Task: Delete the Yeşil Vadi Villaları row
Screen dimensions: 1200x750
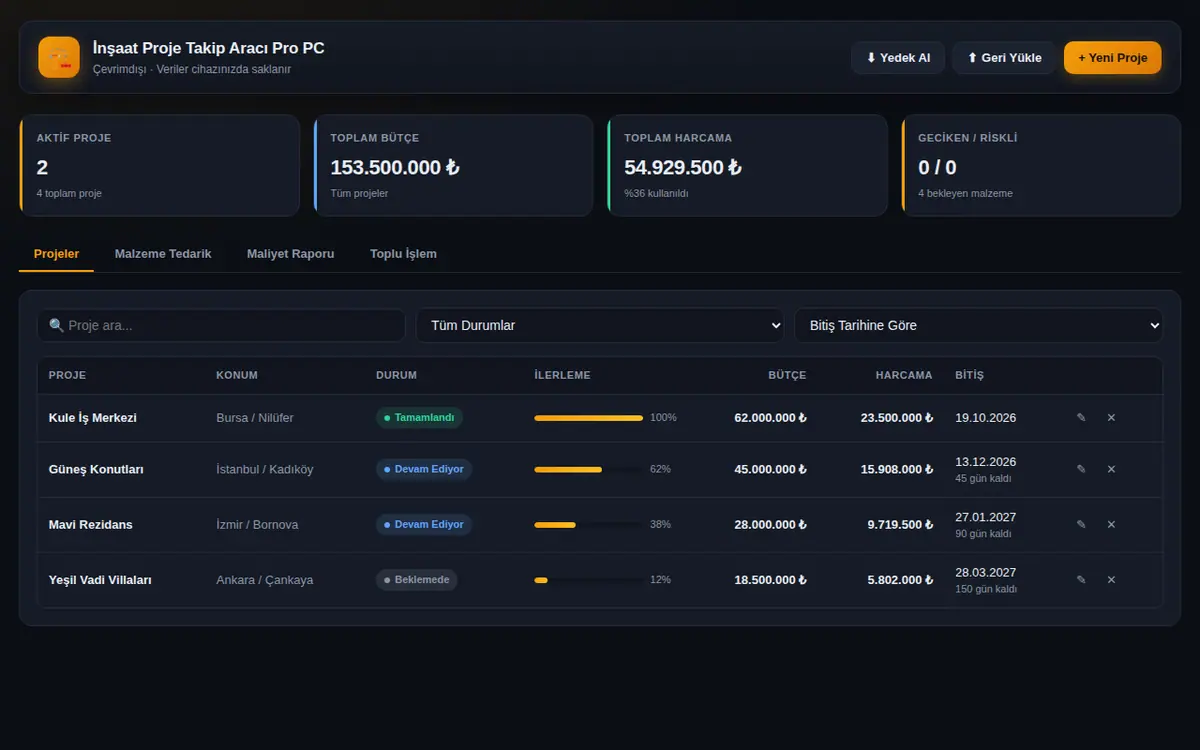Action: click(1111, 580)
